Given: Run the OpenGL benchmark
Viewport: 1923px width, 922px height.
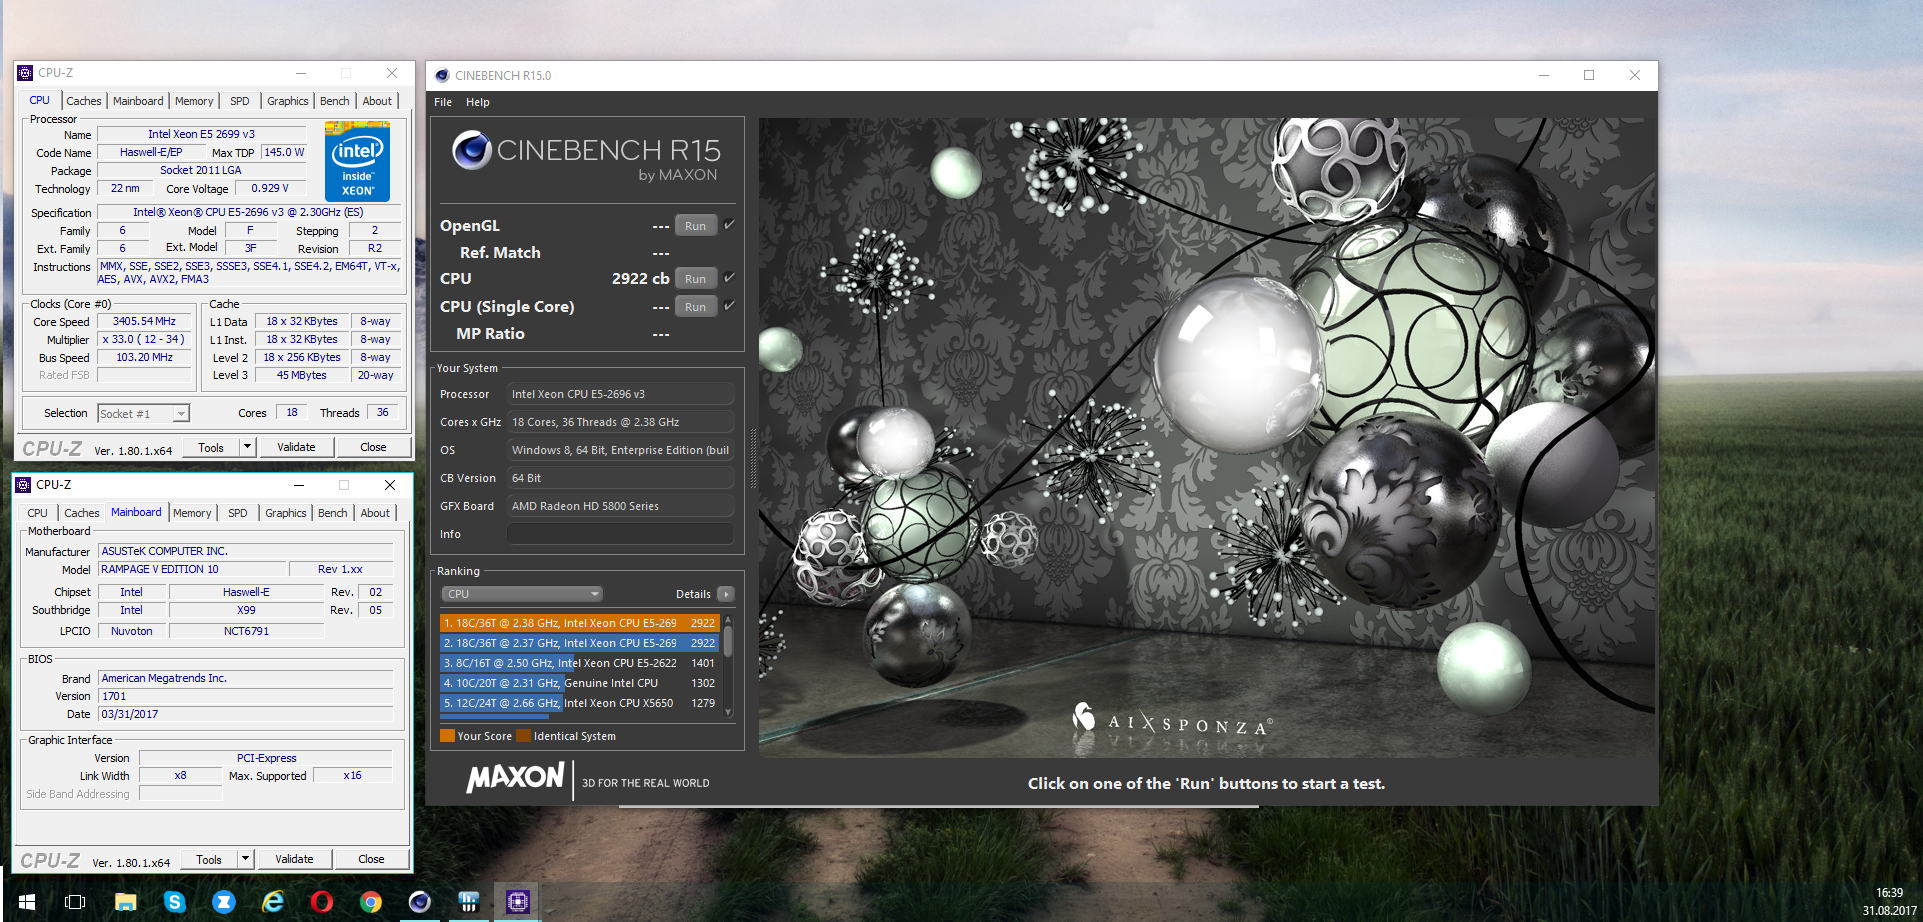Looking at the screenshot, I should click(695, 226).
